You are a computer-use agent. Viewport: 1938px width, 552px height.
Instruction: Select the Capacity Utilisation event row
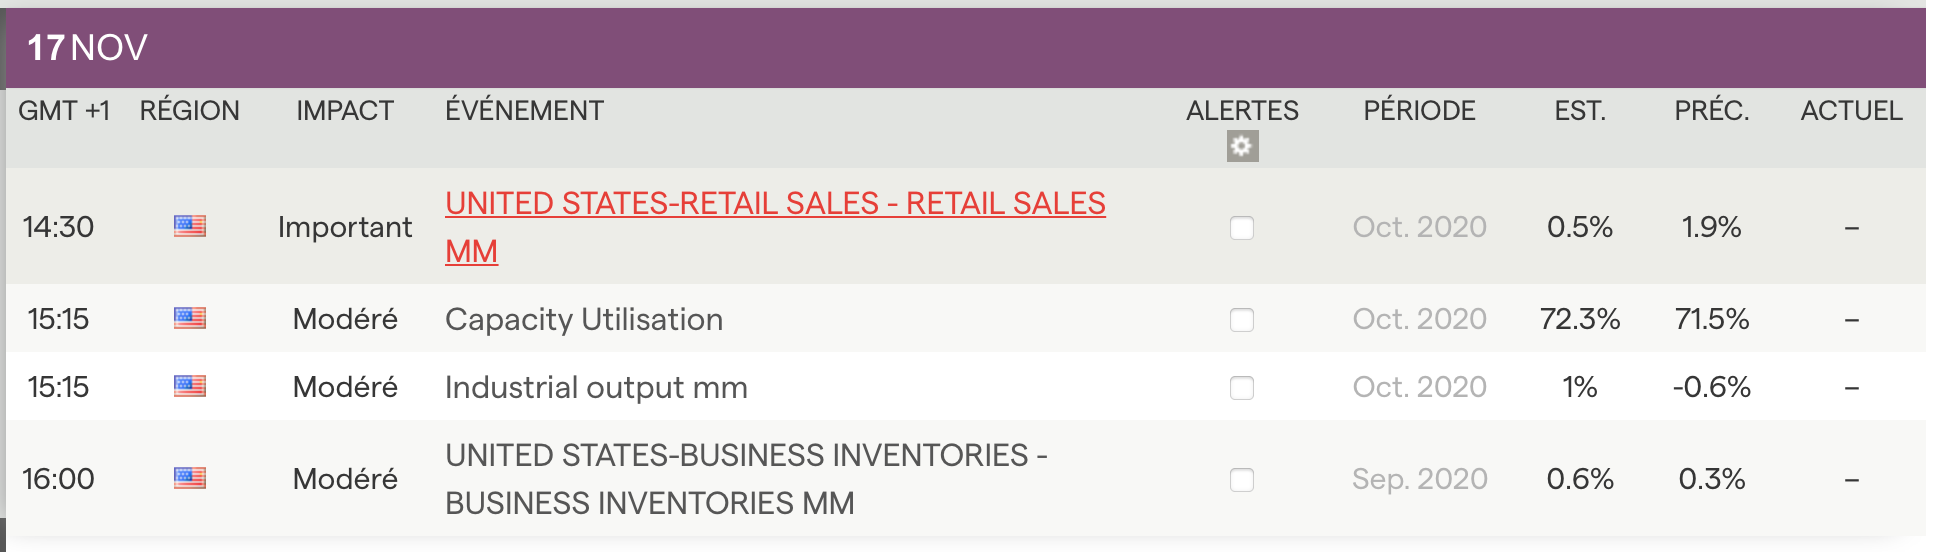(584, 320)
